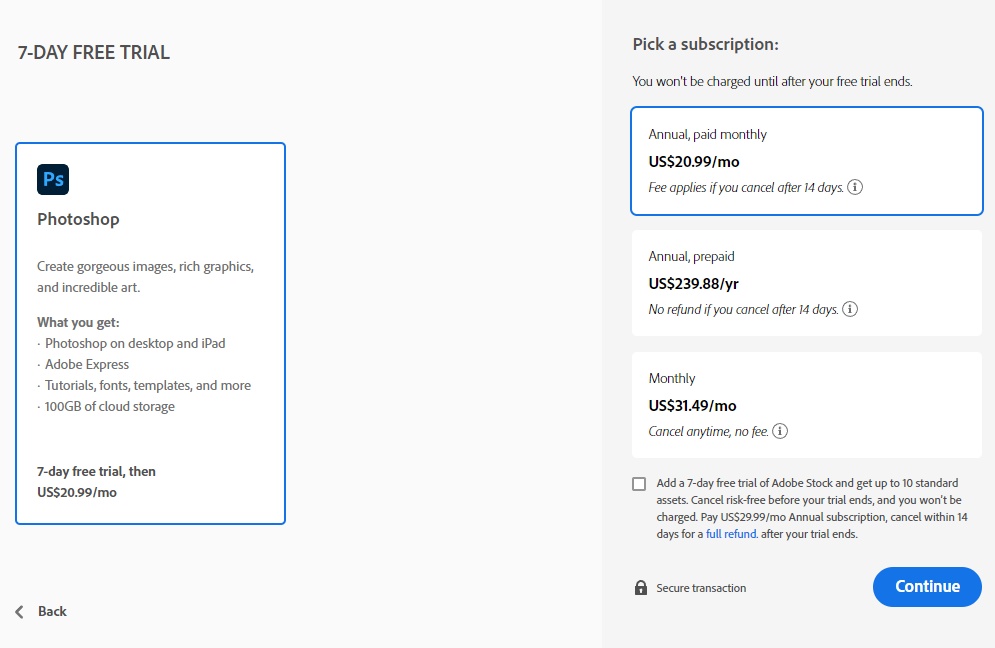995x648 pixels.
Task: Enable the Adobe Stock free trial checkbox
Action: coord(639,484)
